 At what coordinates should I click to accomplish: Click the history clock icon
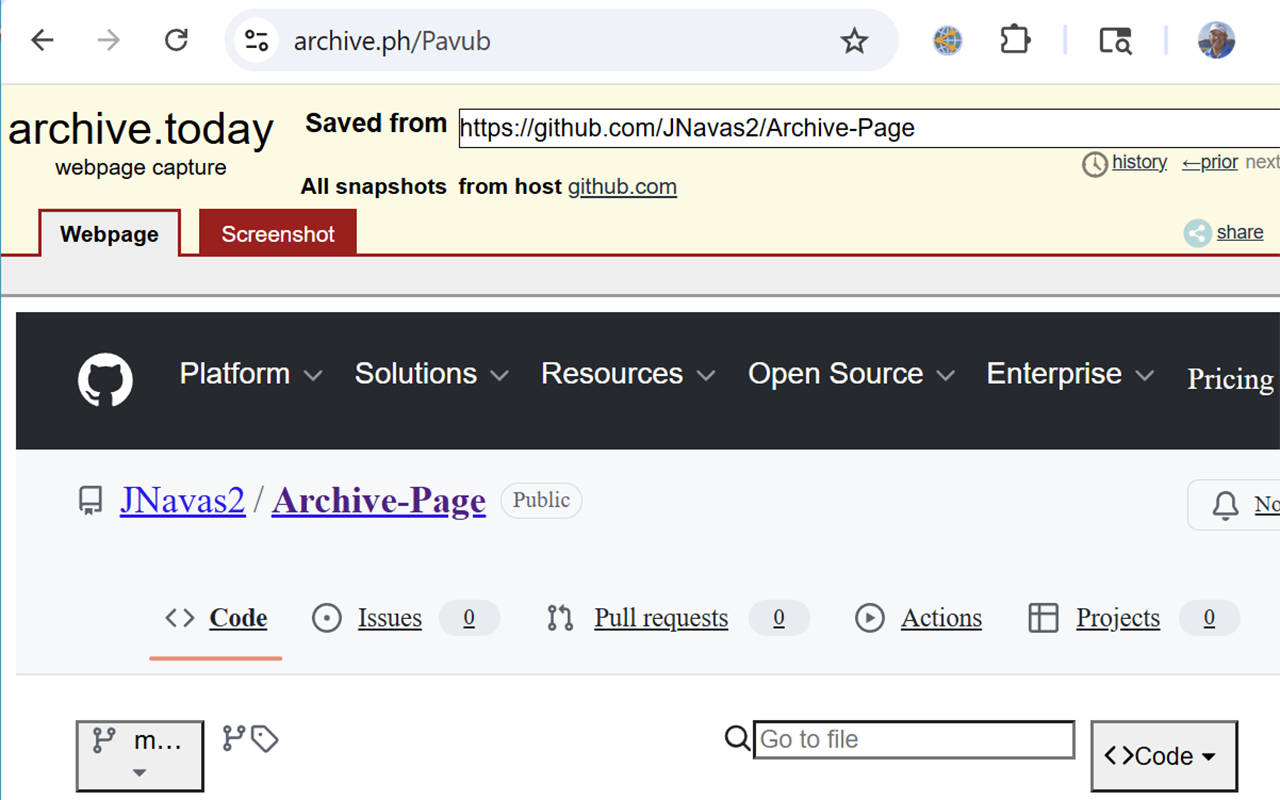[x=1095, y=164]
